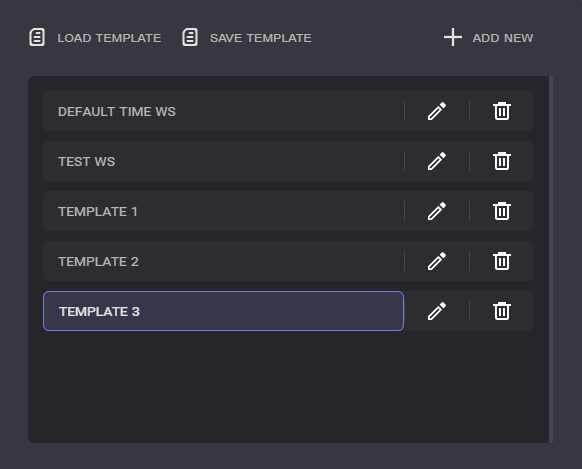This screenshot has width=582, height=469.
Task: Click the plus icon for Add New
Action: pyautogui.click(x=453, y=37)
